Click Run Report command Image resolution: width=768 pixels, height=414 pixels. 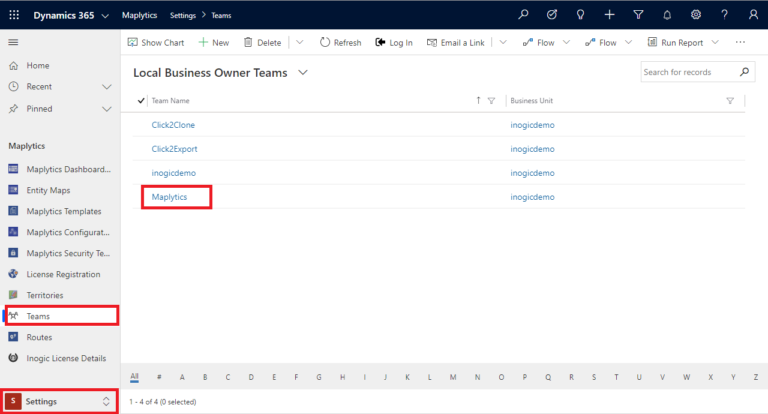coord(675,43)
